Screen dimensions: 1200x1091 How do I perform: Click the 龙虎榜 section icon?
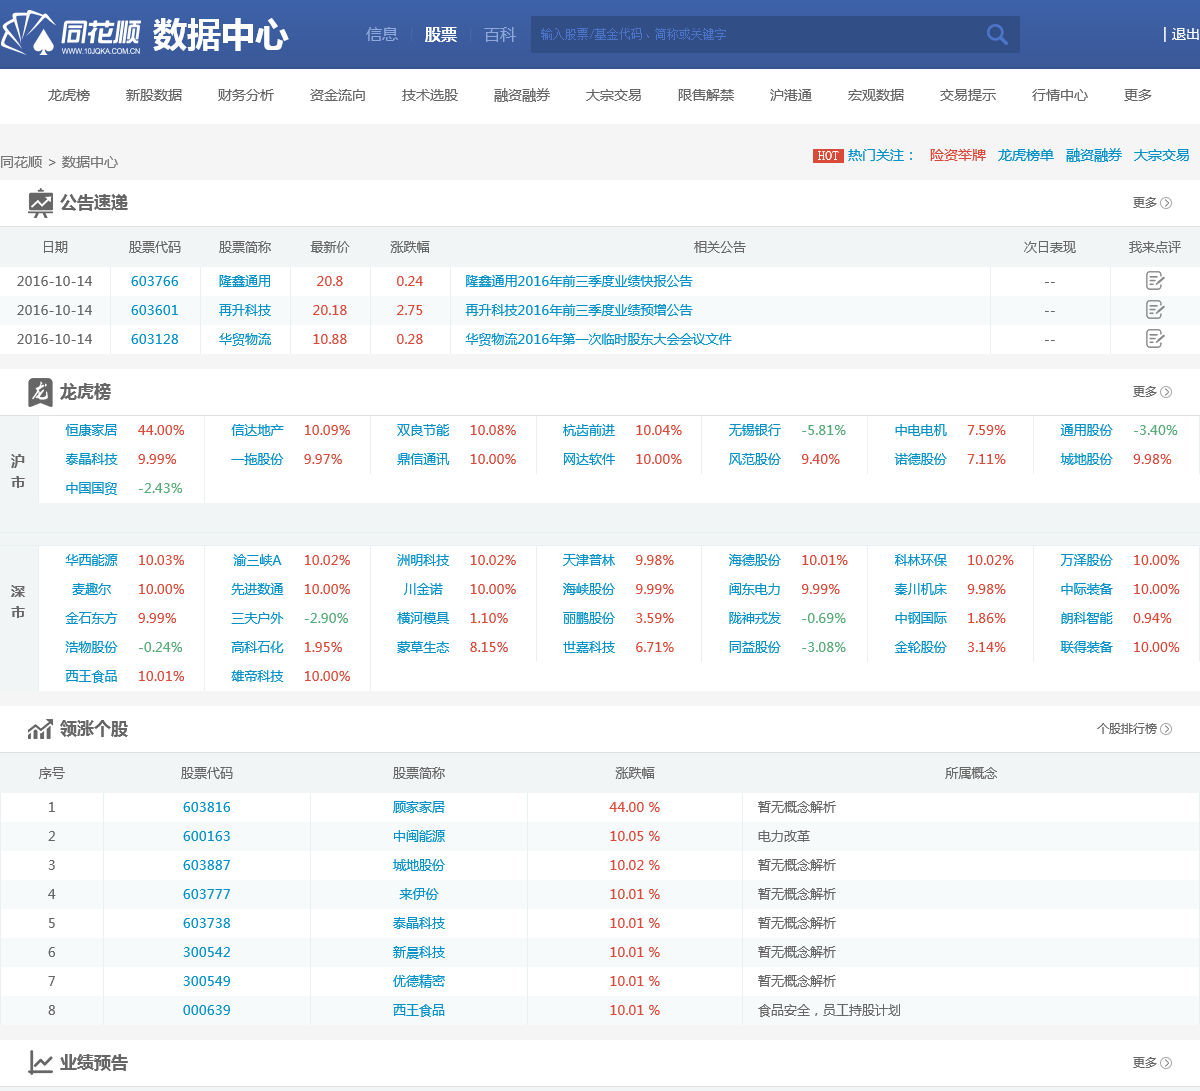[40, 392]
